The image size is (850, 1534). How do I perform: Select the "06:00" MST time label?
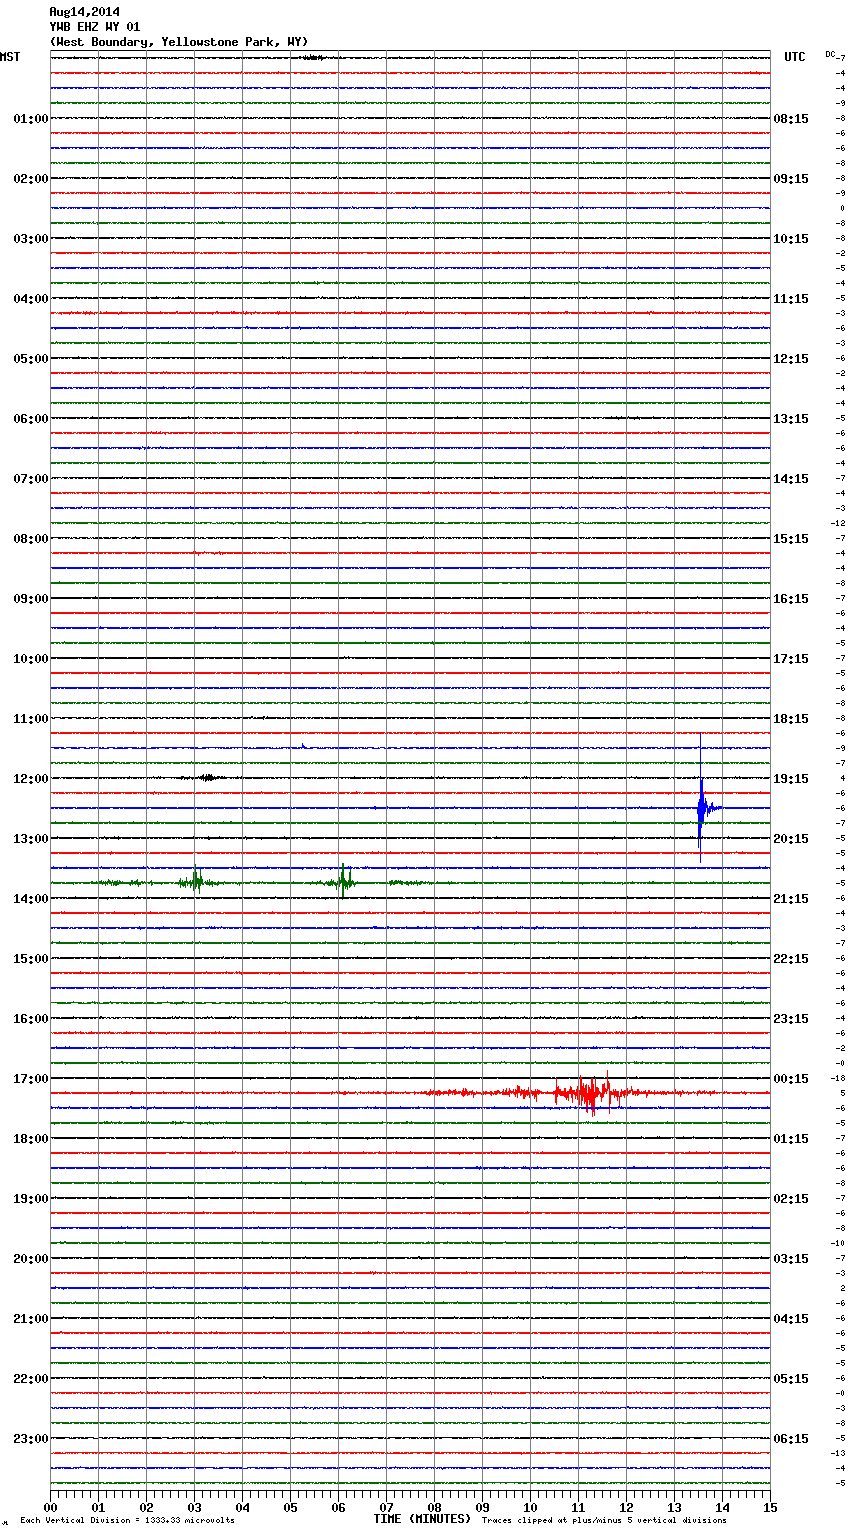point(30,419)
